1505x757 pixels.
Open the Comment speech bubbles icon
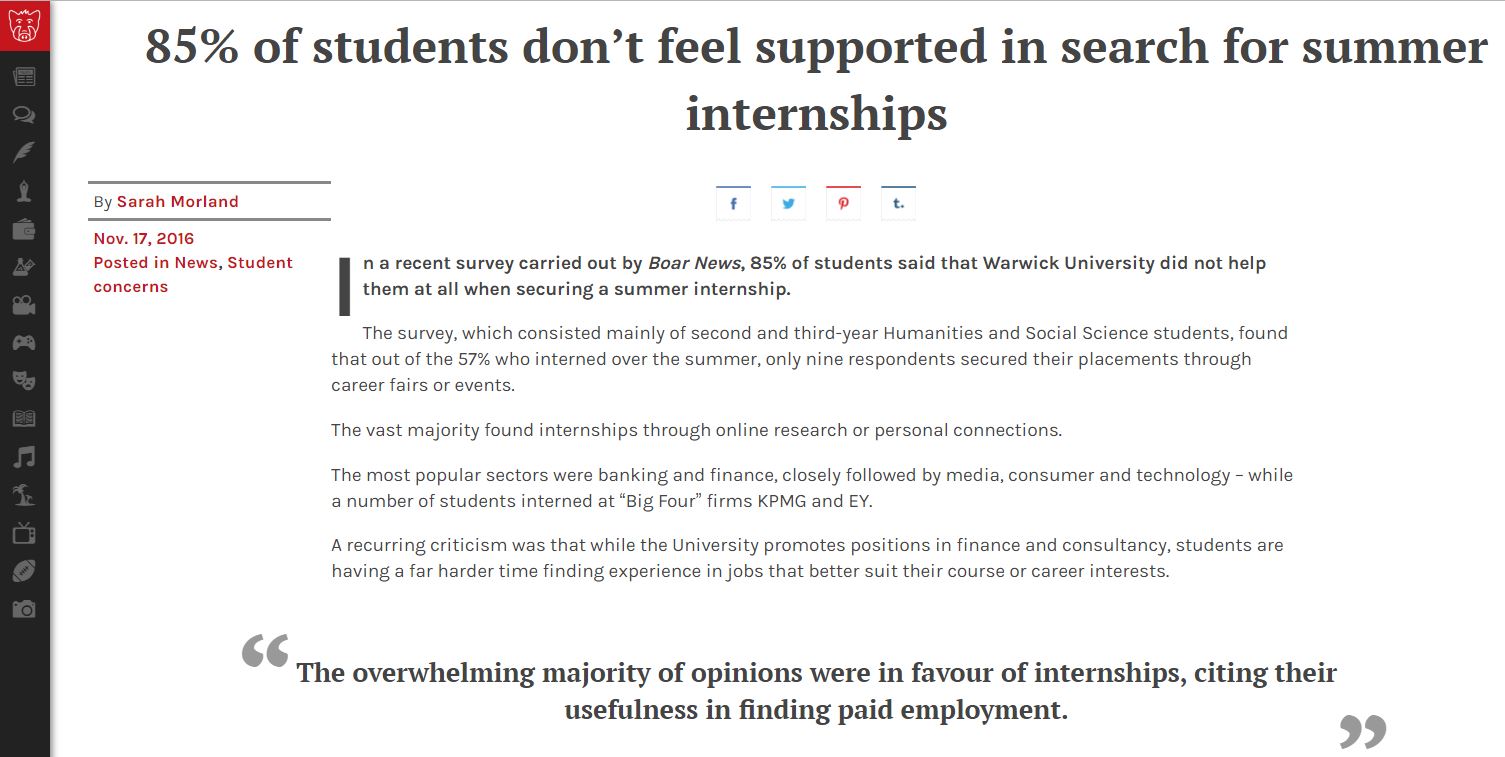pyautogui.click(x=24, y=115)
